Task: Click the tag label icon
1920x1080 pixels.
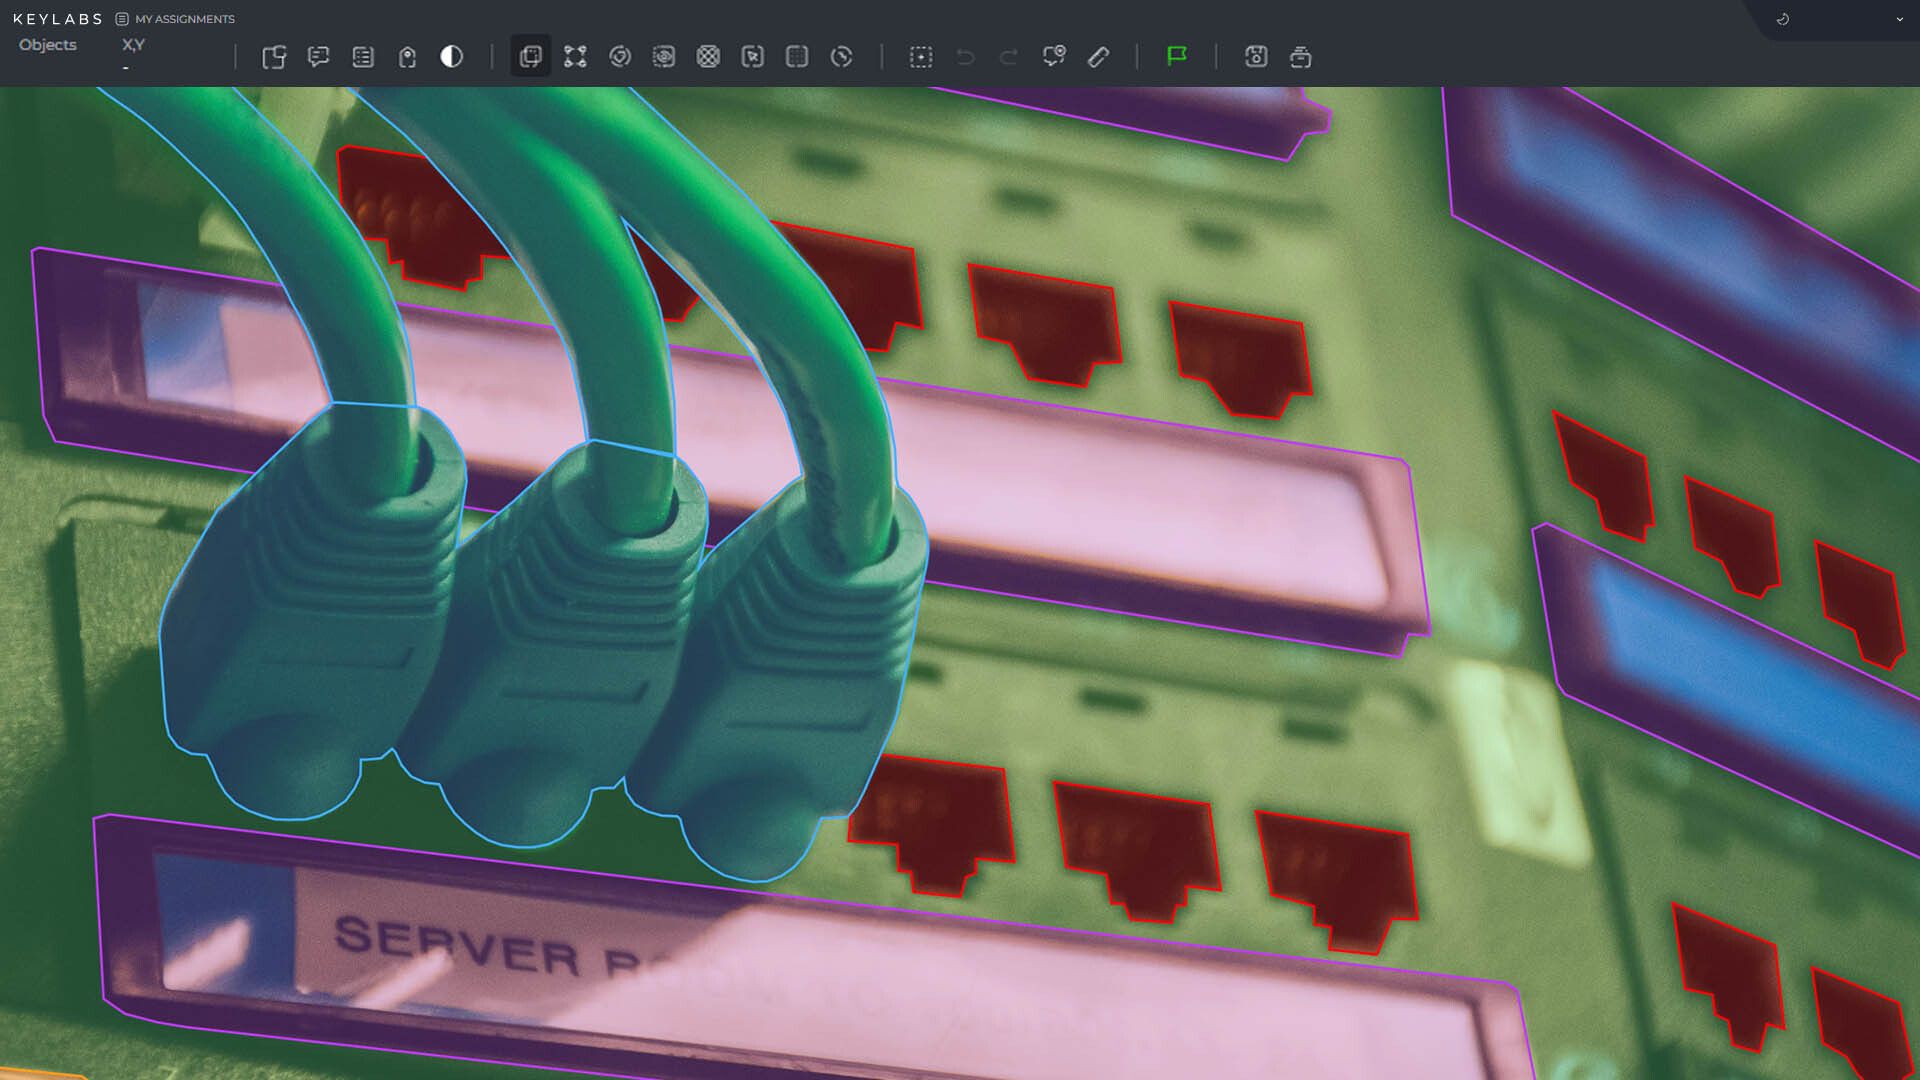Action: 407,57
